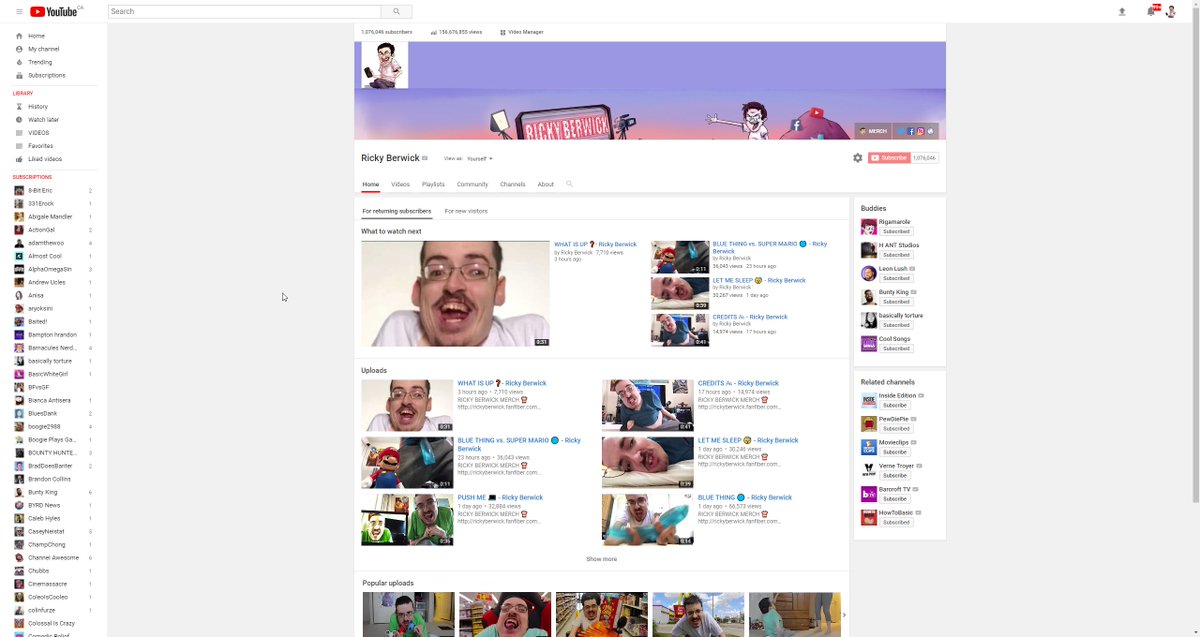Open the first Popular uploads thumbnail

tap(408, 614)
